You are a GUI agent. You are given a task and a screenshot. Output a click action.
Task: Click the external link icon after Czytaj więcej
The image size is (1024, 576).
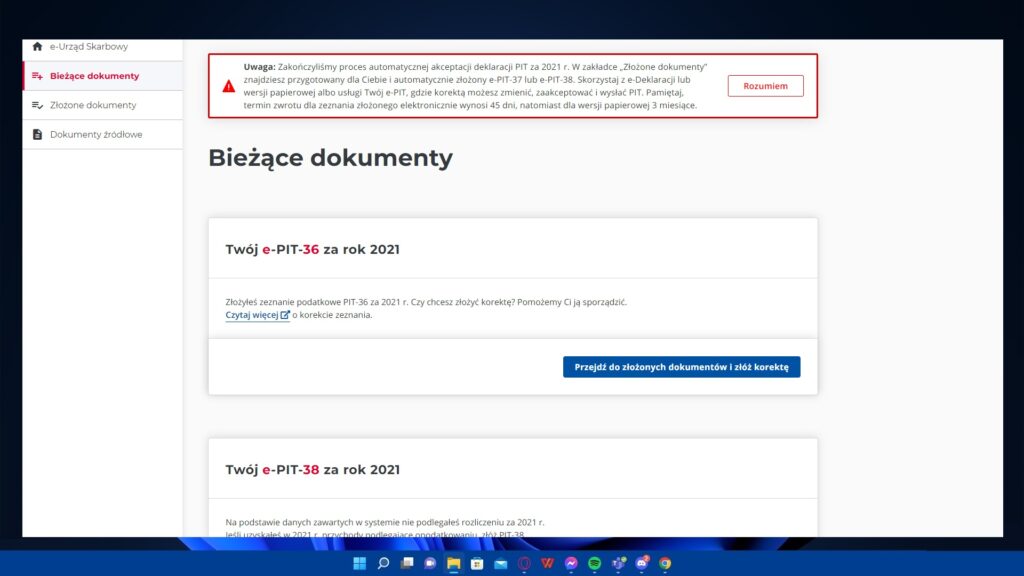[285, 314]
